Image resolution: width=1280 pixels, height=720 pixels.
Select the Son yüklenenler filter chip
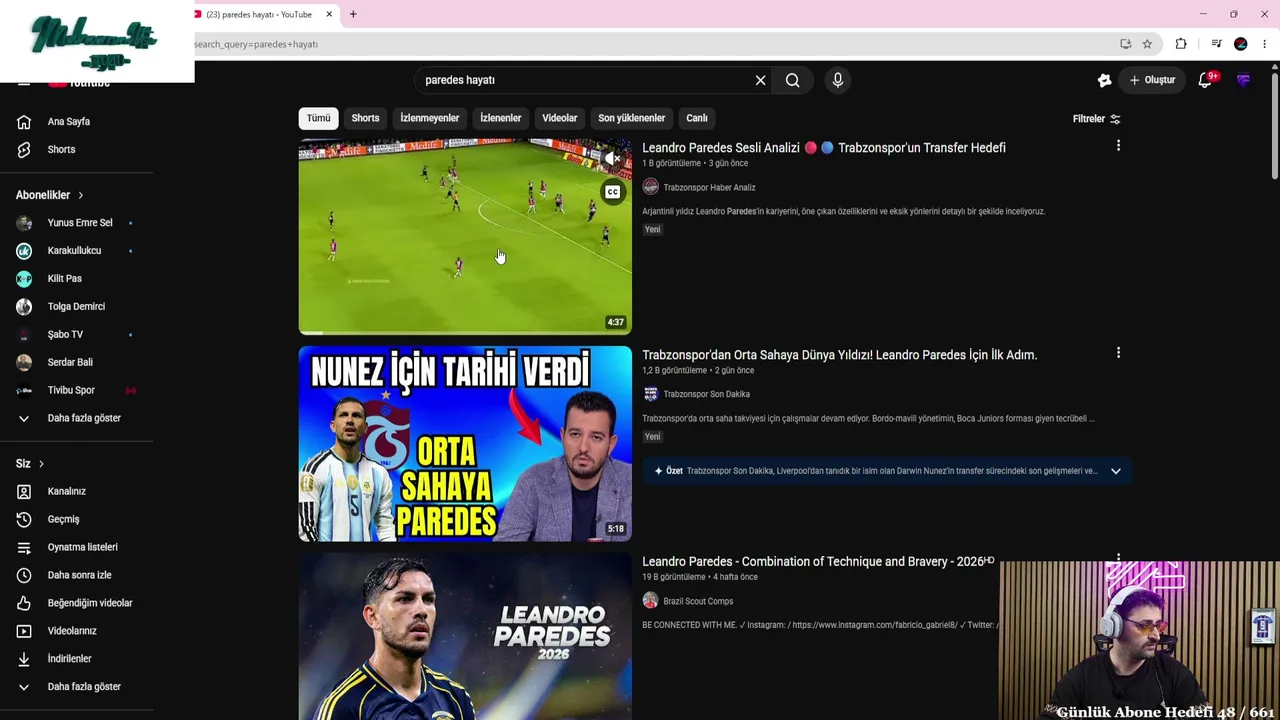631,118
